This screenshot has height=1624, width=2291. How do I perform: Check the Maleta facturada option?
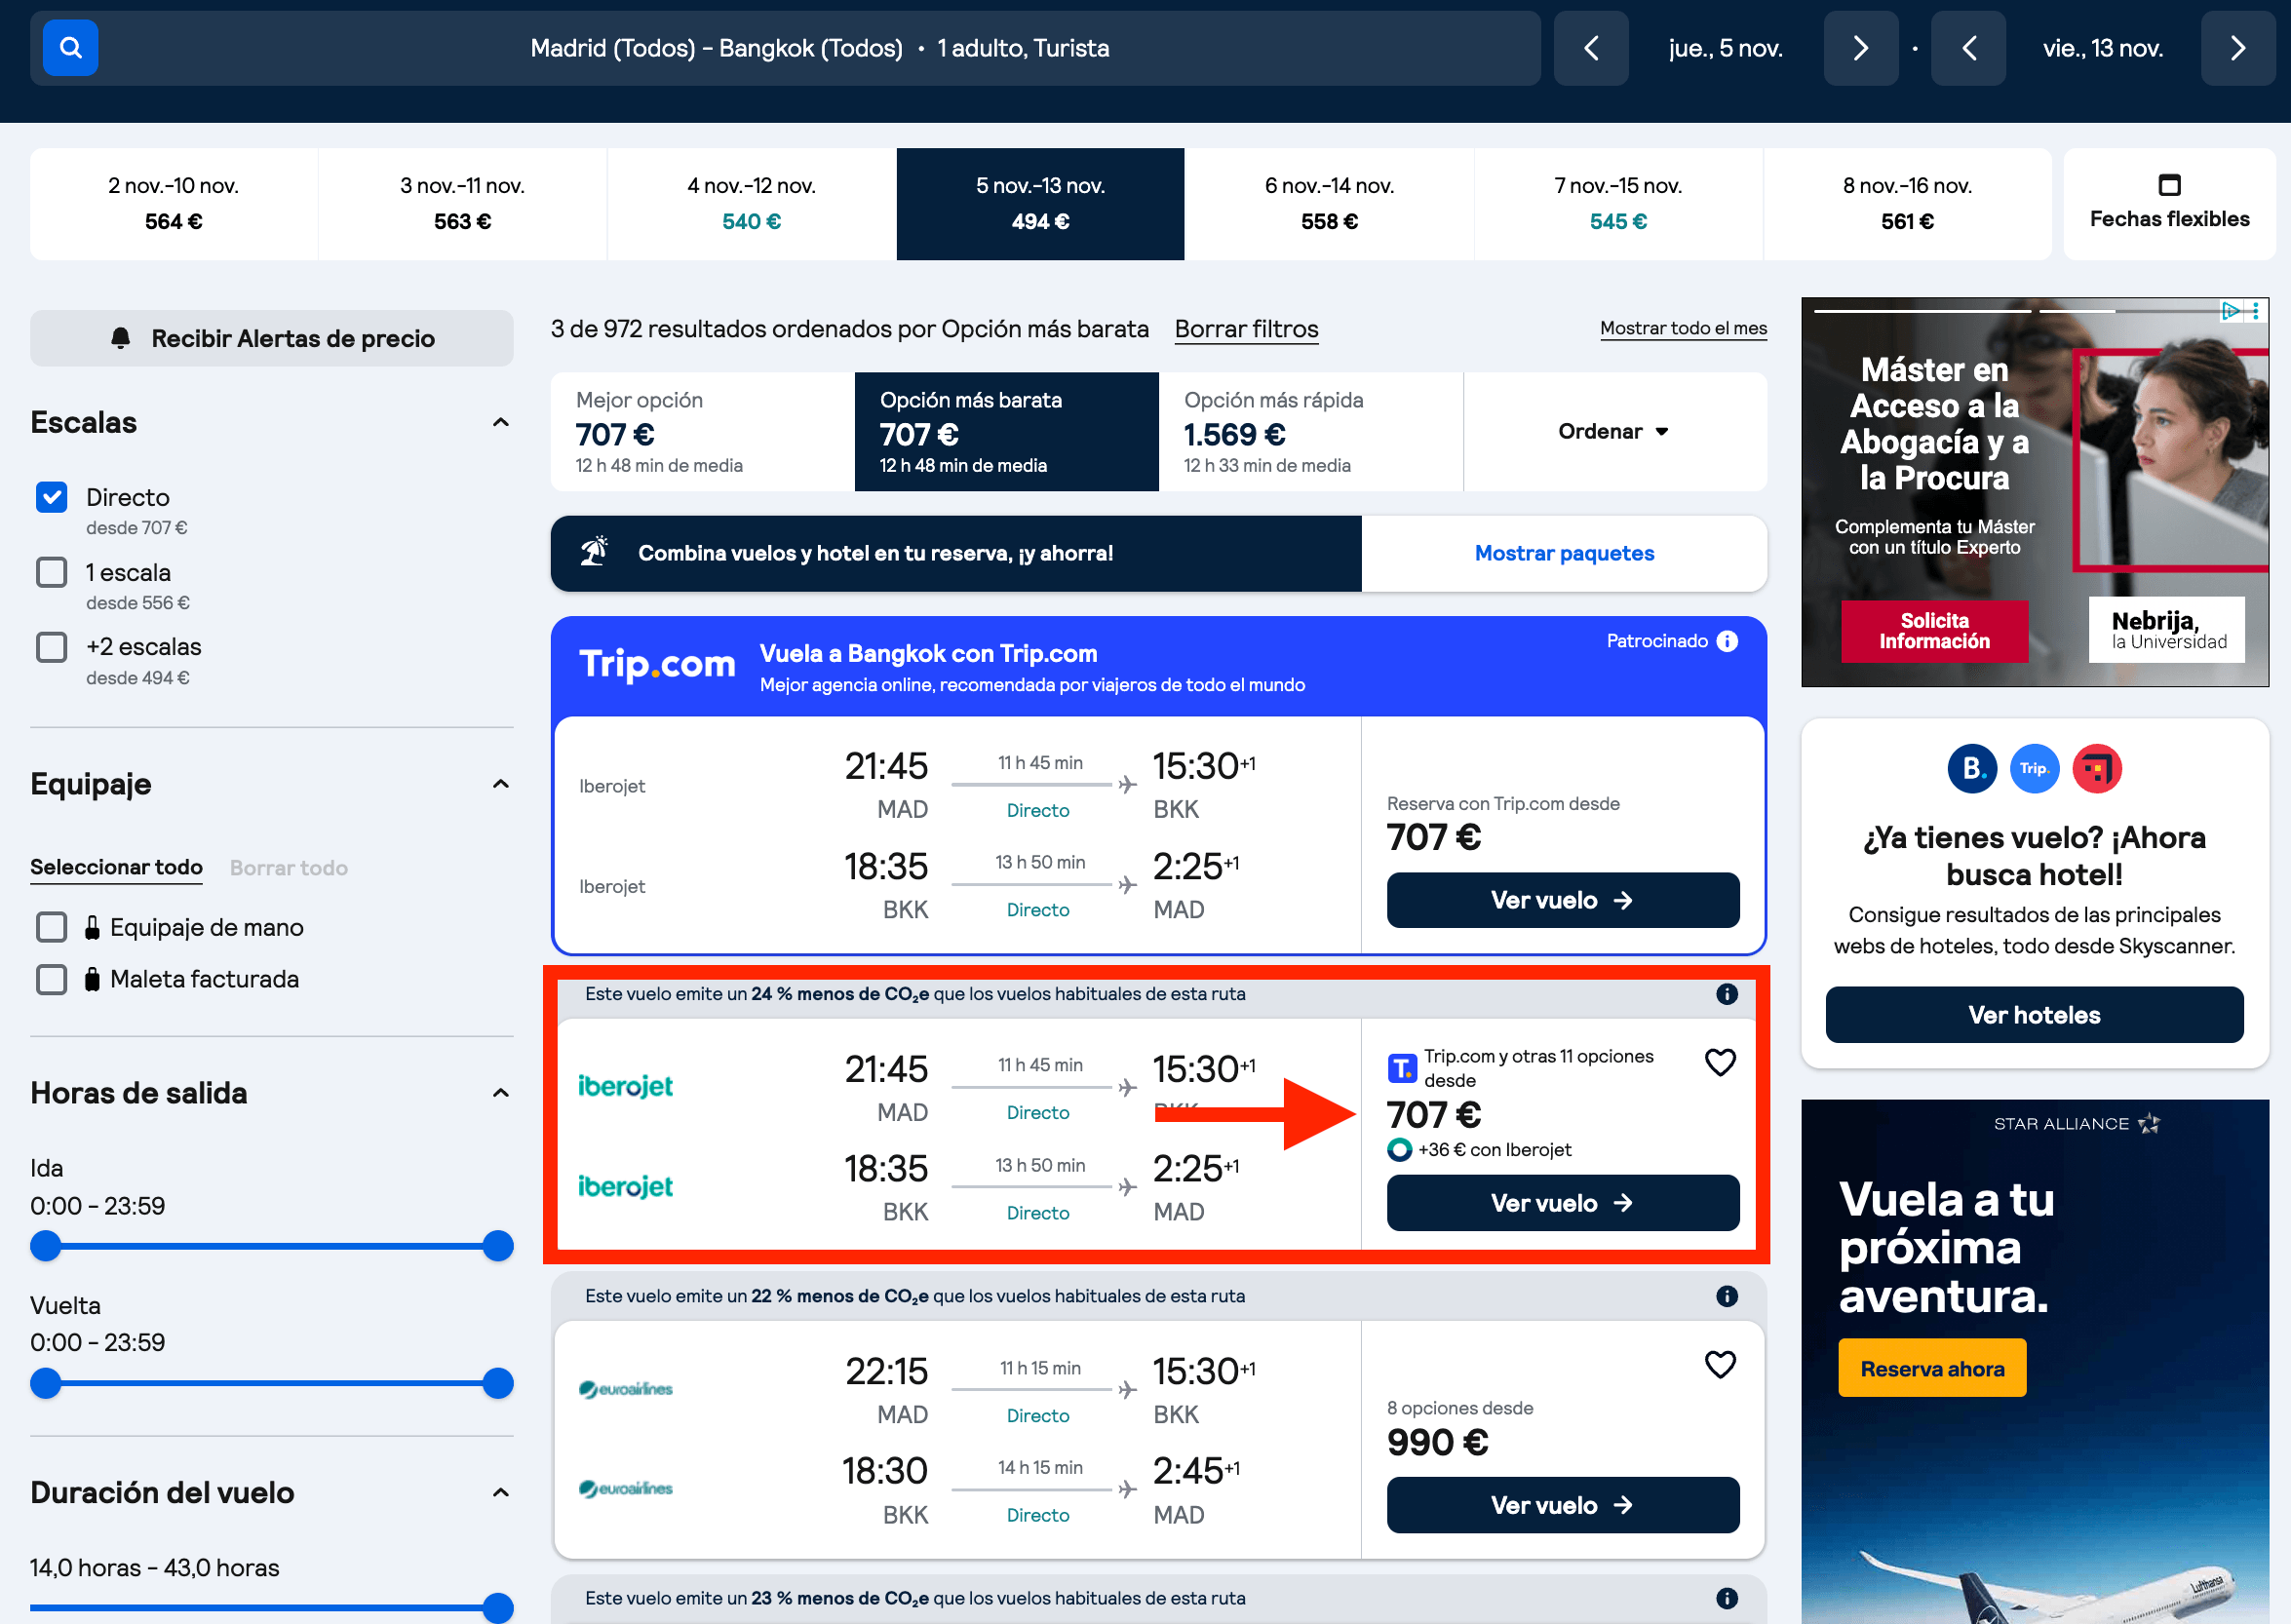pyautogui.click(x=52, y=979)
